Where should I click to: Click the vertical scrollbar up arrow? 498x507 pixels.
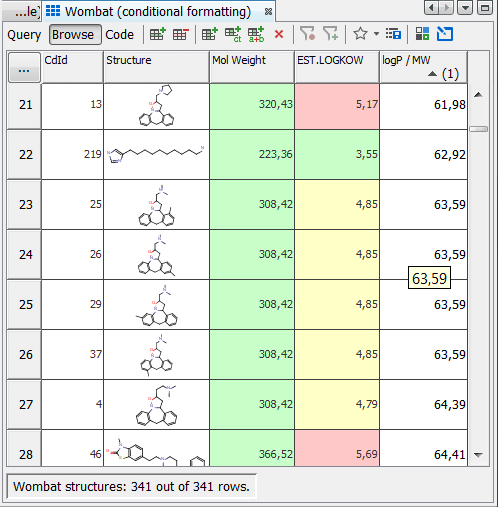click(x=478, y=95)
